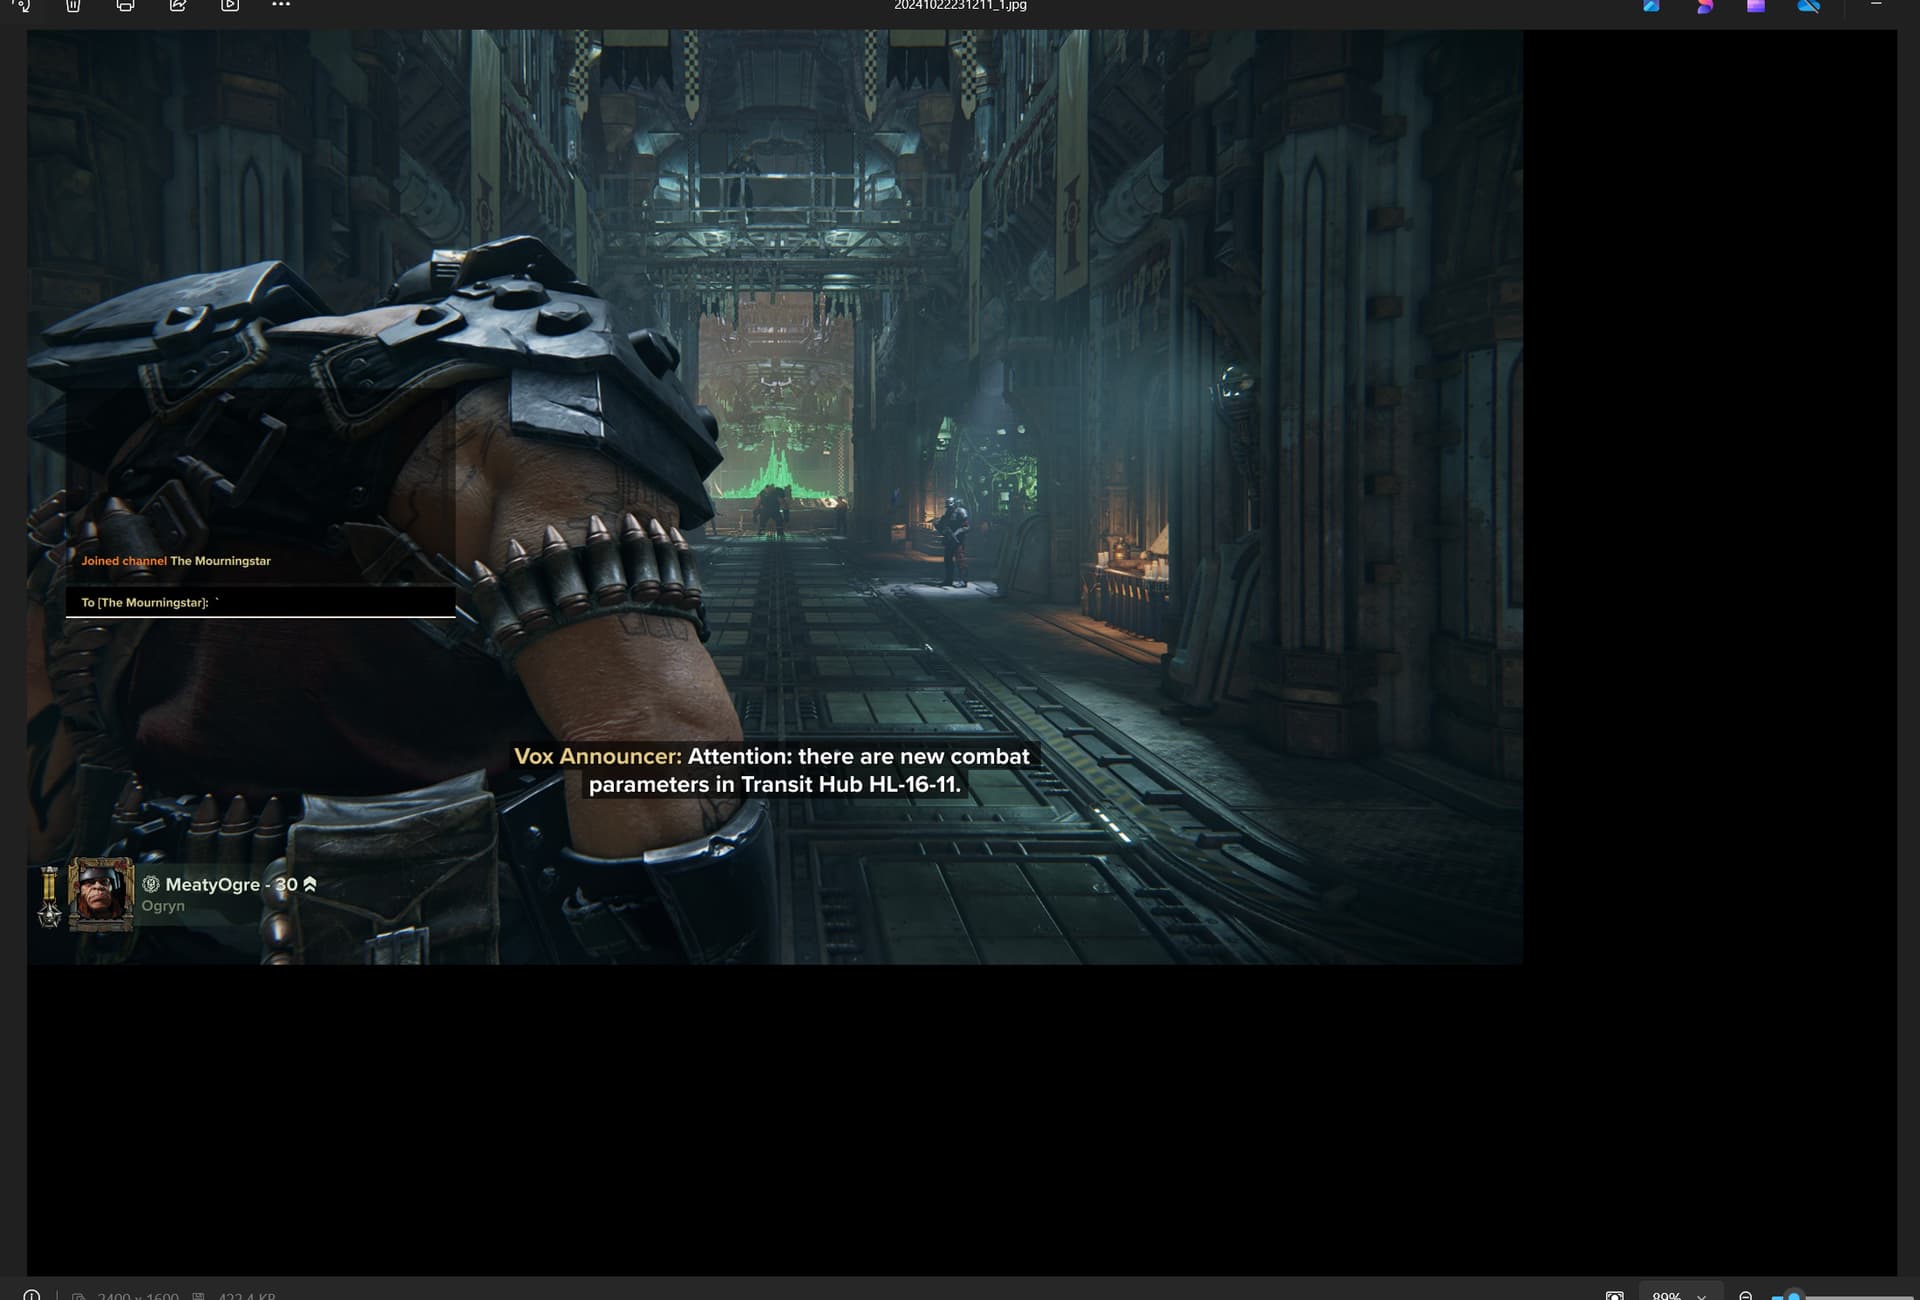Share the photo with the share icon
Screen dimensions: 1920x1300
pos(178,5)
